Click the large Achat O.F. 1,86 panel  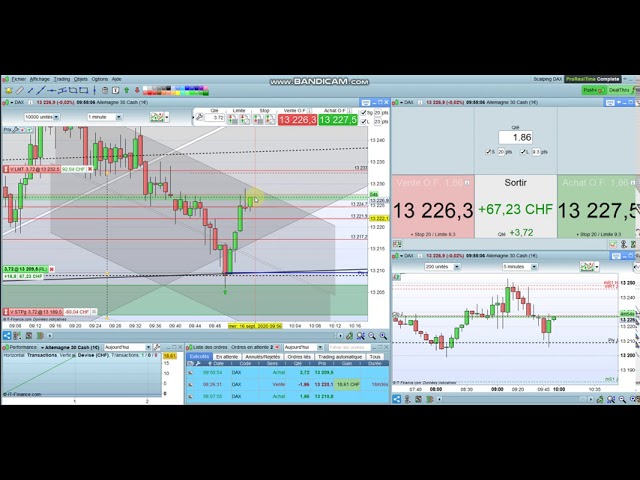[598, 207]
